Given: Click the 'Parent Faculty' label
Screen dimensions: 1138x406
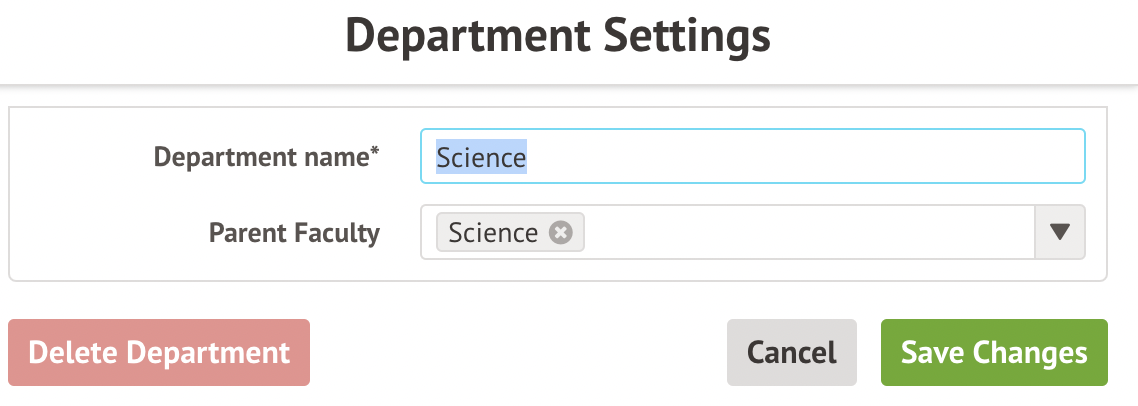Looking at the screenshot, I should point(294,233).
